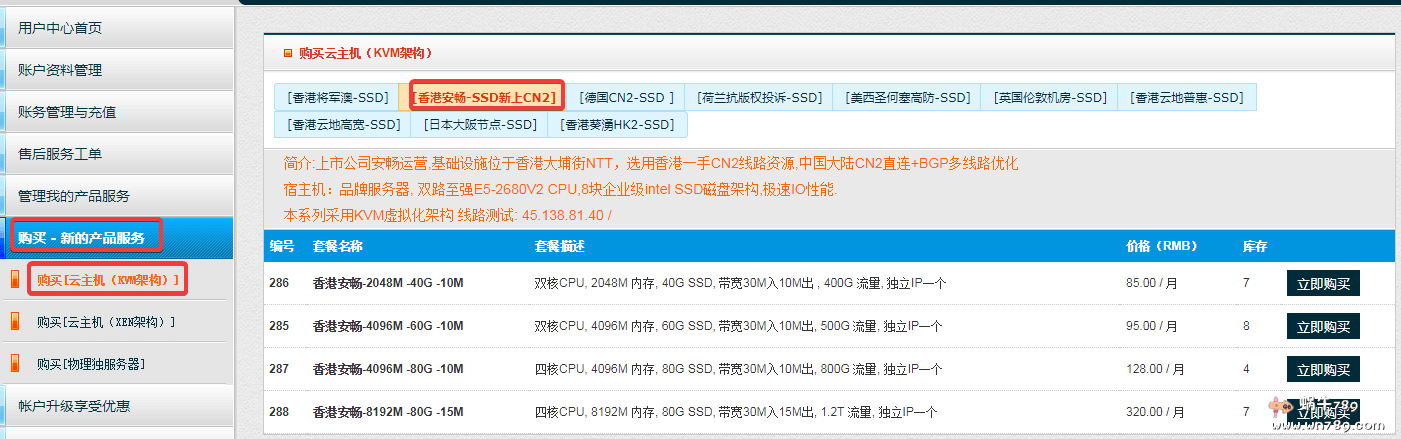The height and width of the screenshot is (439, 1401).
Task: Open 账户资料管理 menu item
Action: (x=60, y=70)
